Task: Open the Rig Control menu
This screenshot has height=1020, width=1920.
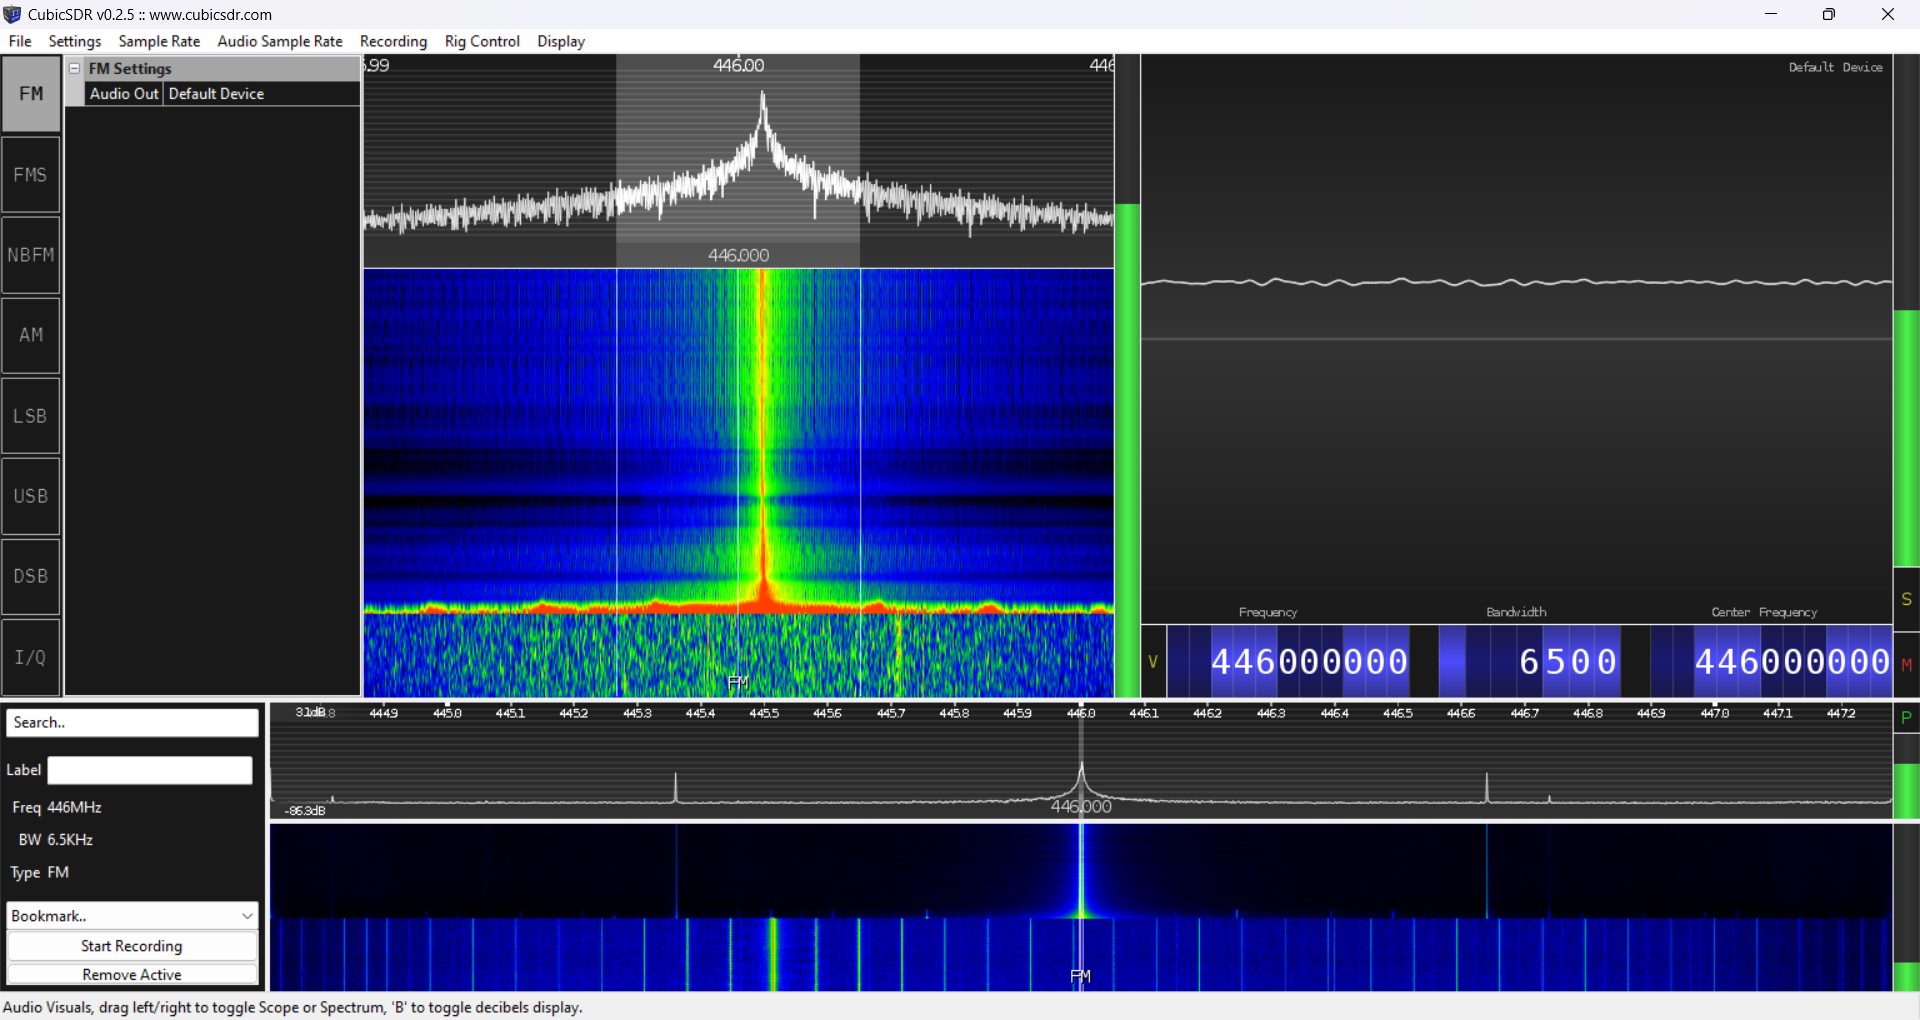Action: [482, 41]
